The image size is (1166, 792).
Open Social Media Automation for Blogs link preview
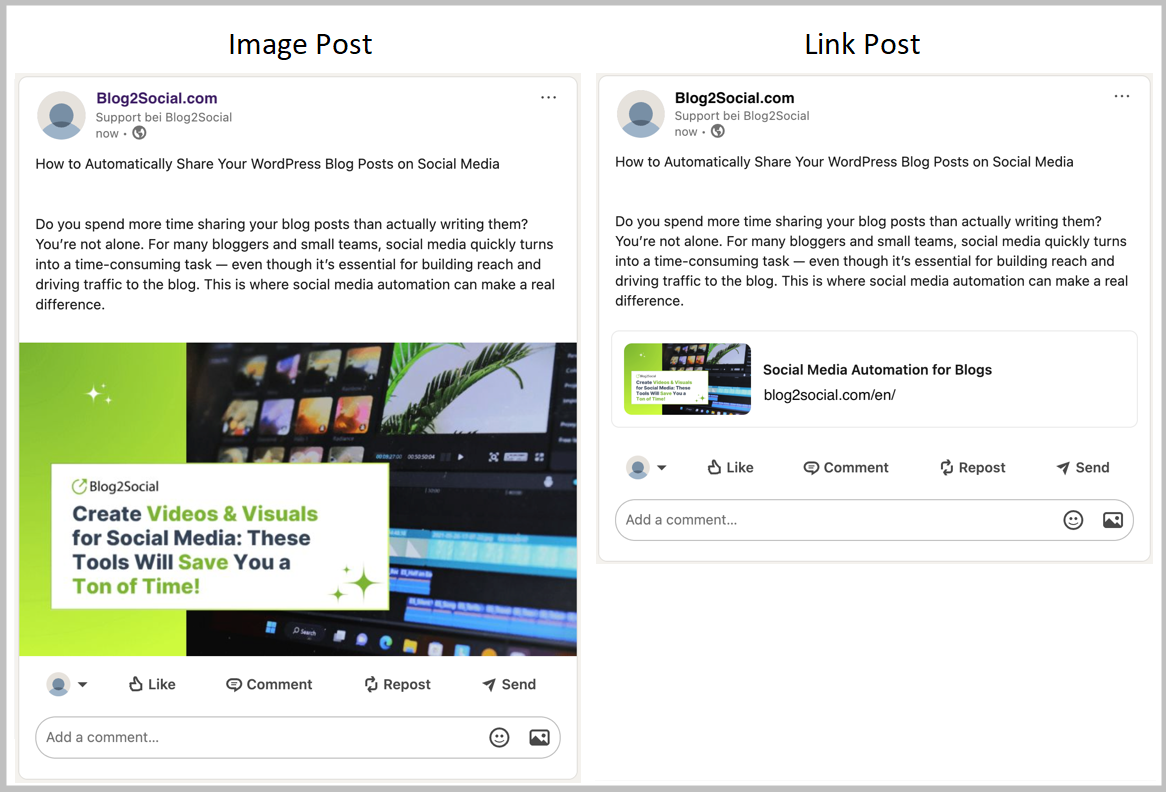coord(875,379)
